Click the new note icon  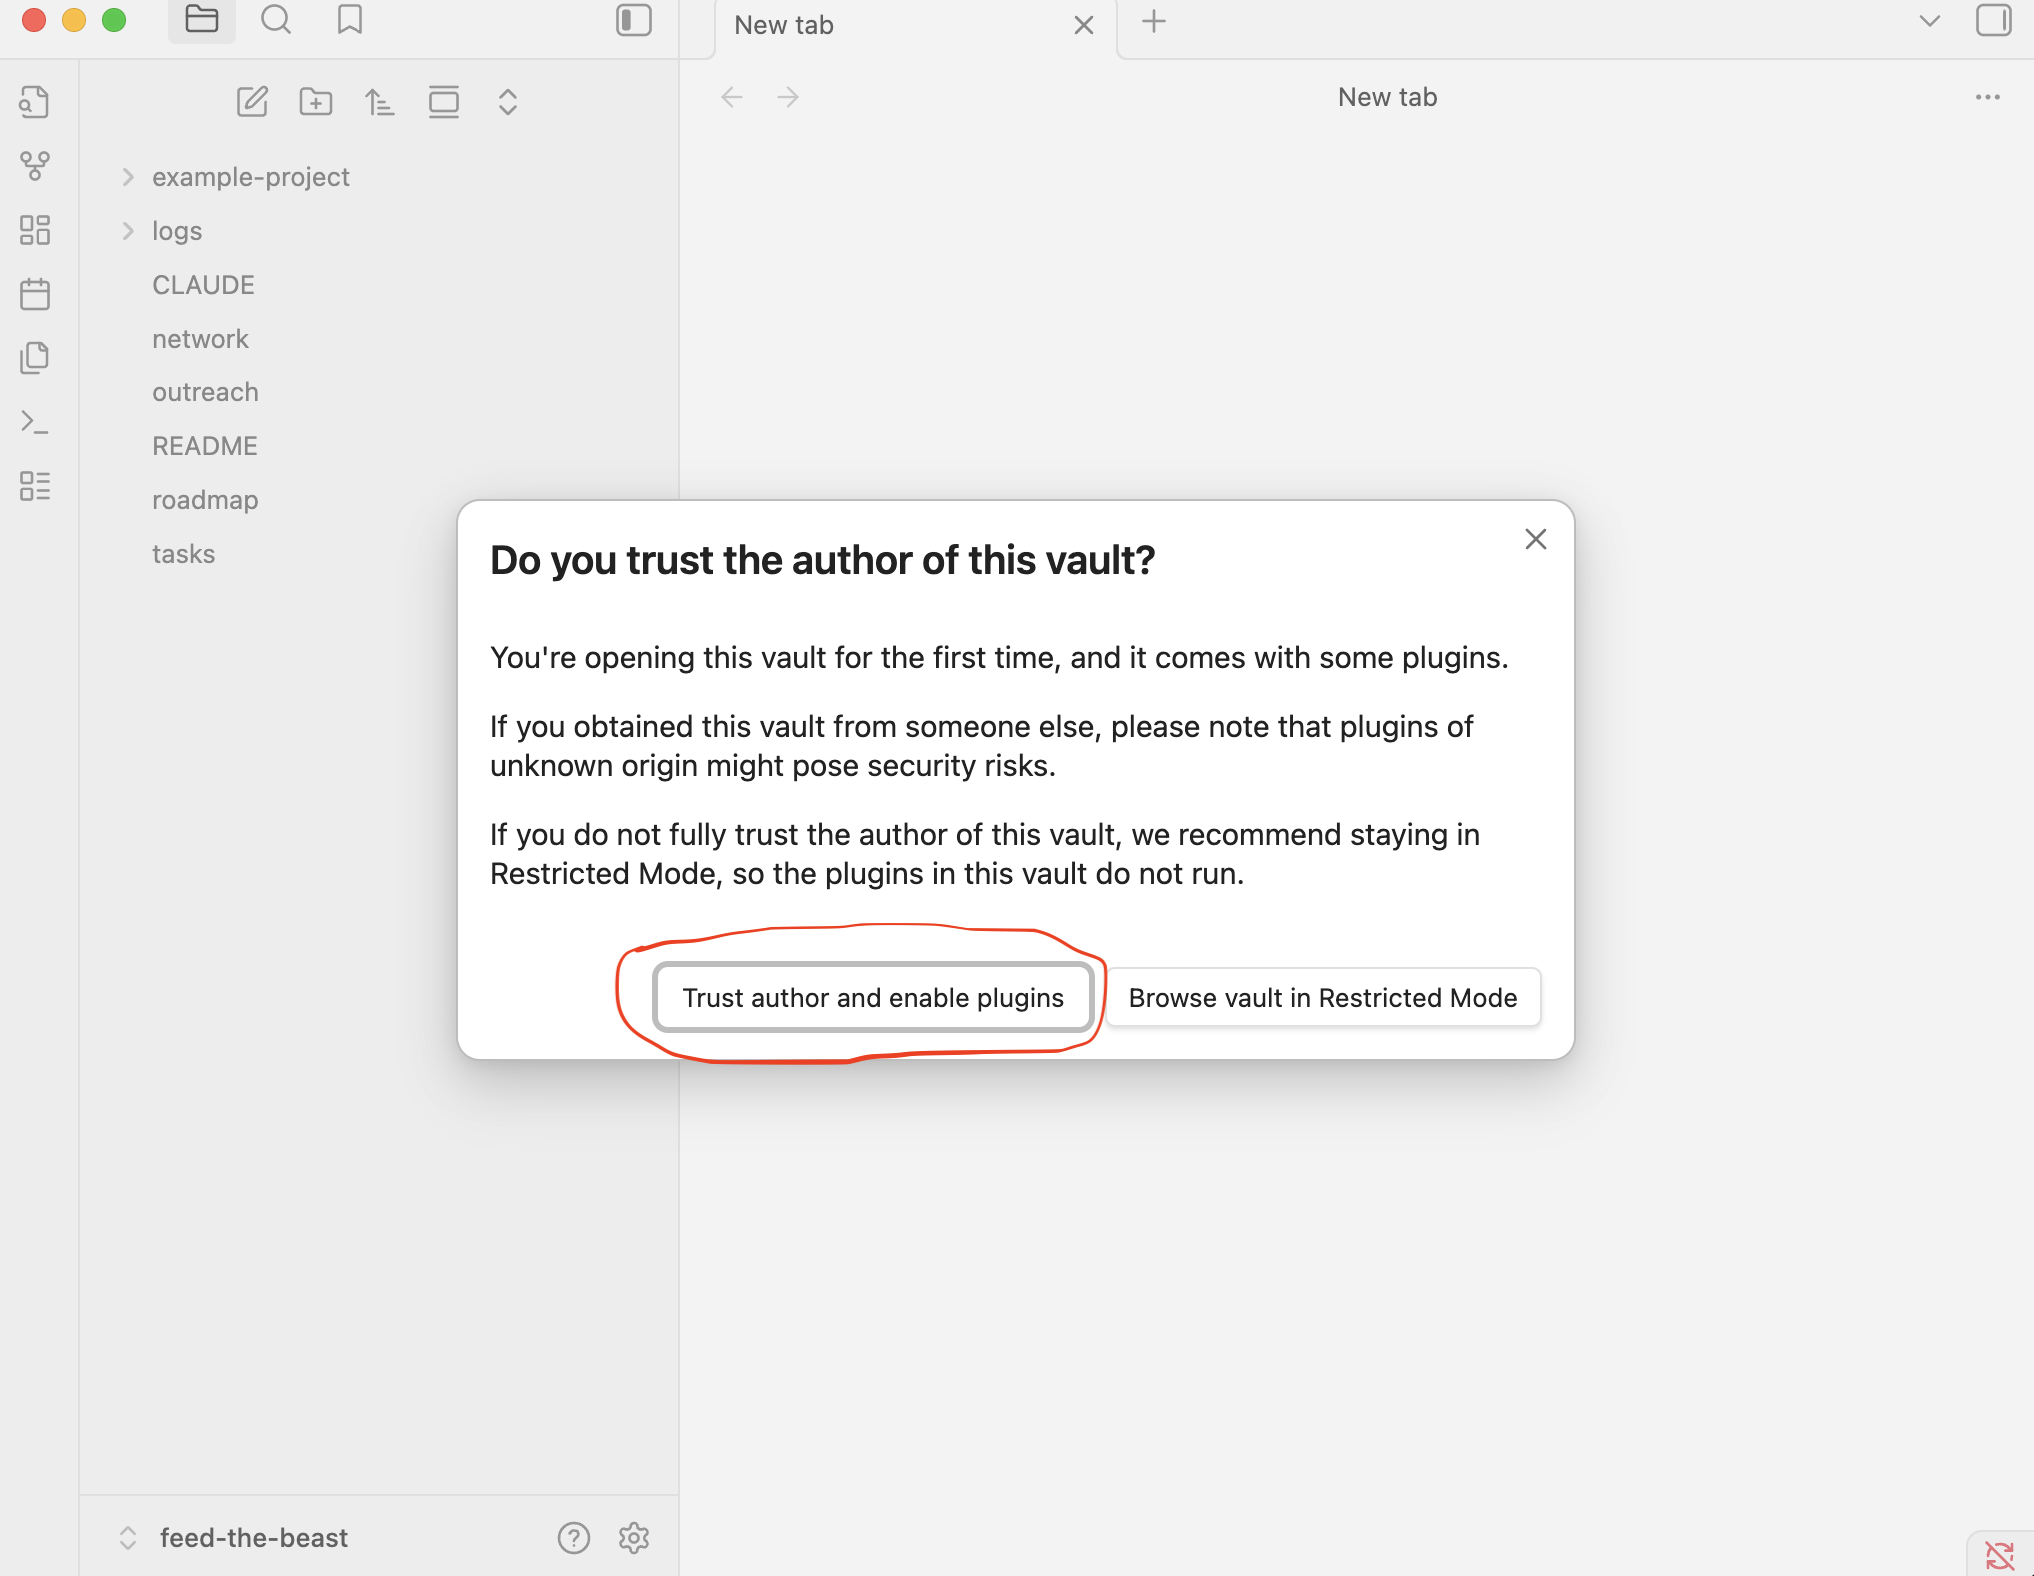click(x=252, y=101)
